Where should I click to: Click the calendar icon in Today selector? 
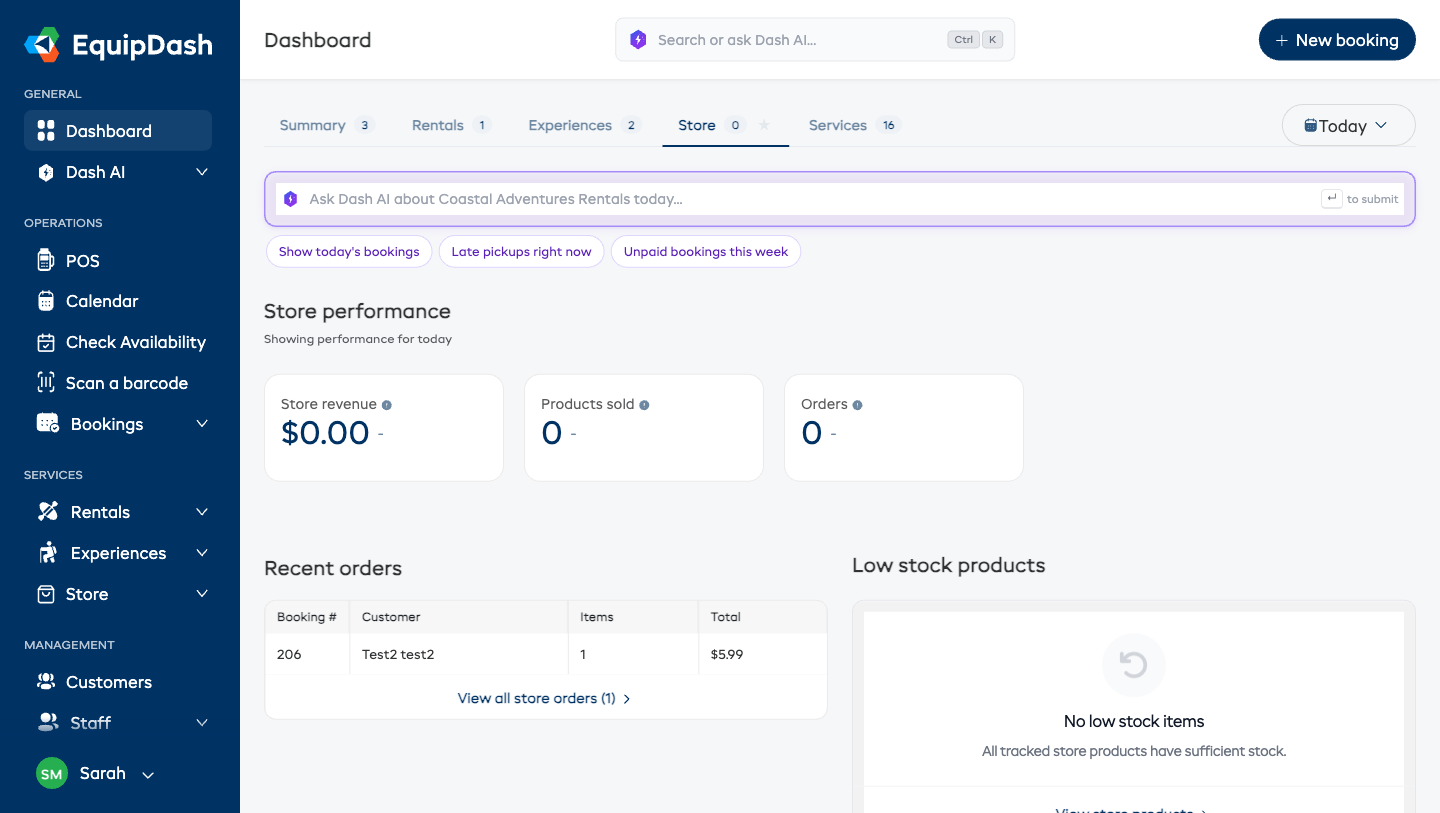tap(1310, 126)
